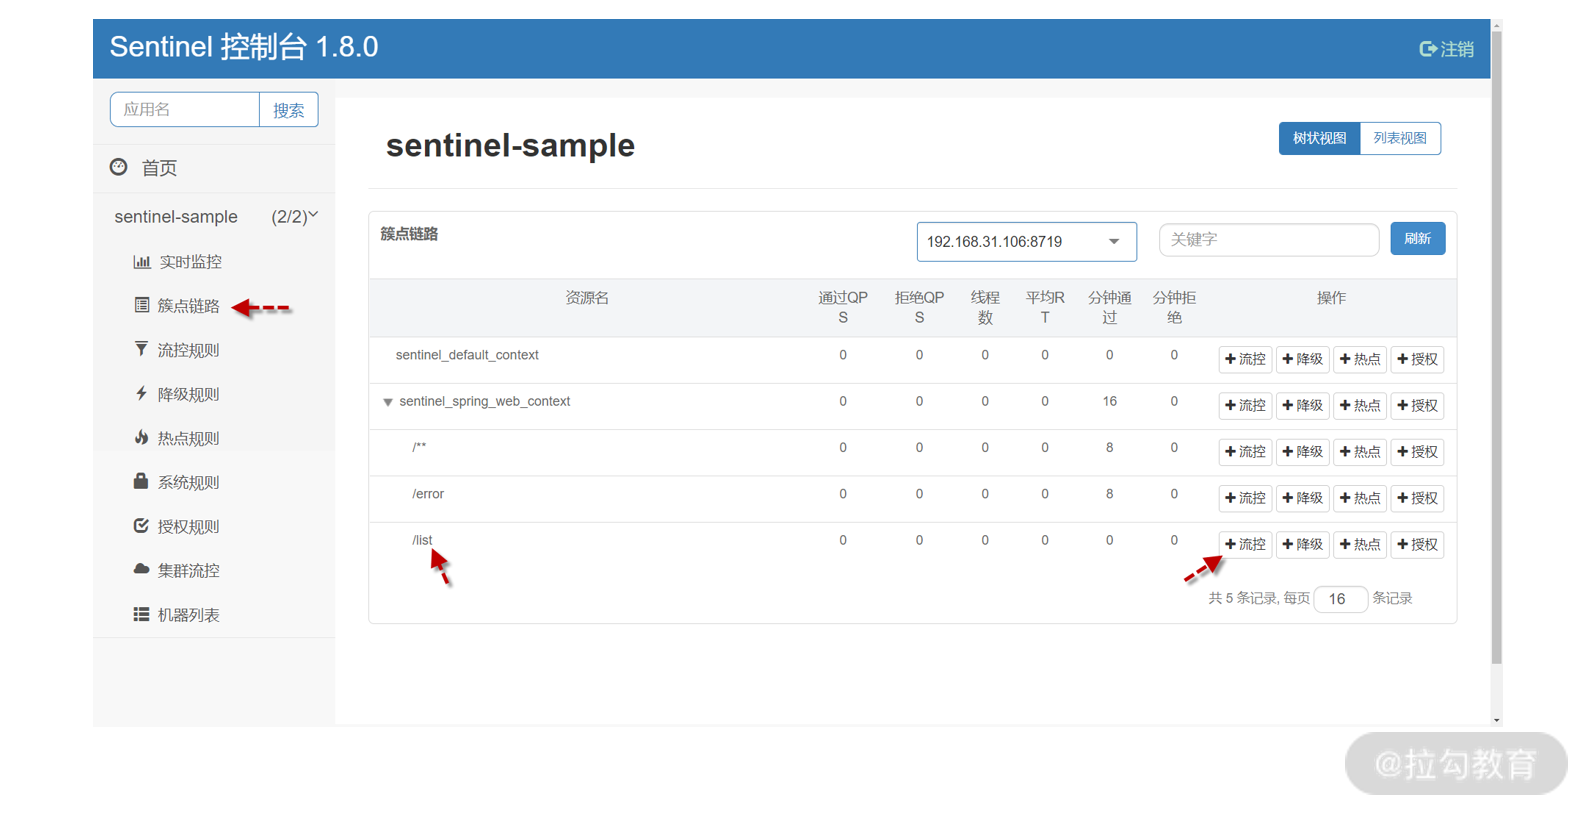The image size is (1590, 816).
Task: Collapse the sentinel-sample app menu
Action: [313, 216]
